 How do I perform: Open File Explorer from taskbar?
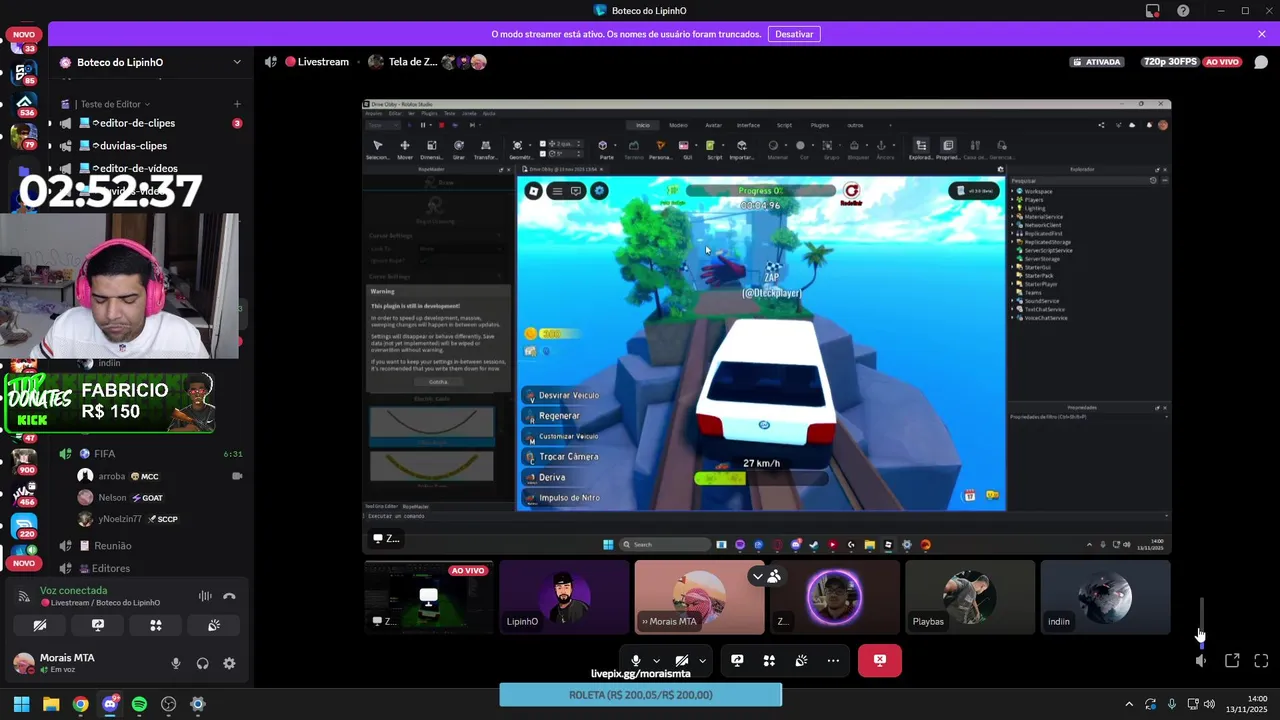pyautogui.click(x=51, y=704)
